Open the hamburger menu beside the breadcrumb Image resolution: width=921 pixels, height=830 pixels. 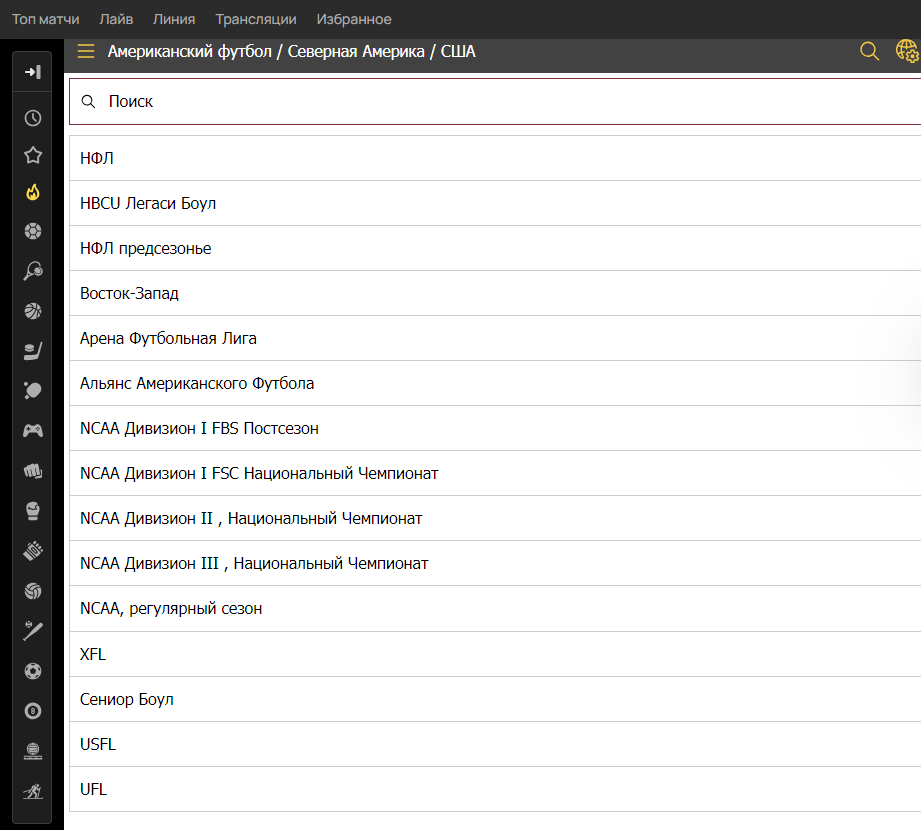pos(86,51)
